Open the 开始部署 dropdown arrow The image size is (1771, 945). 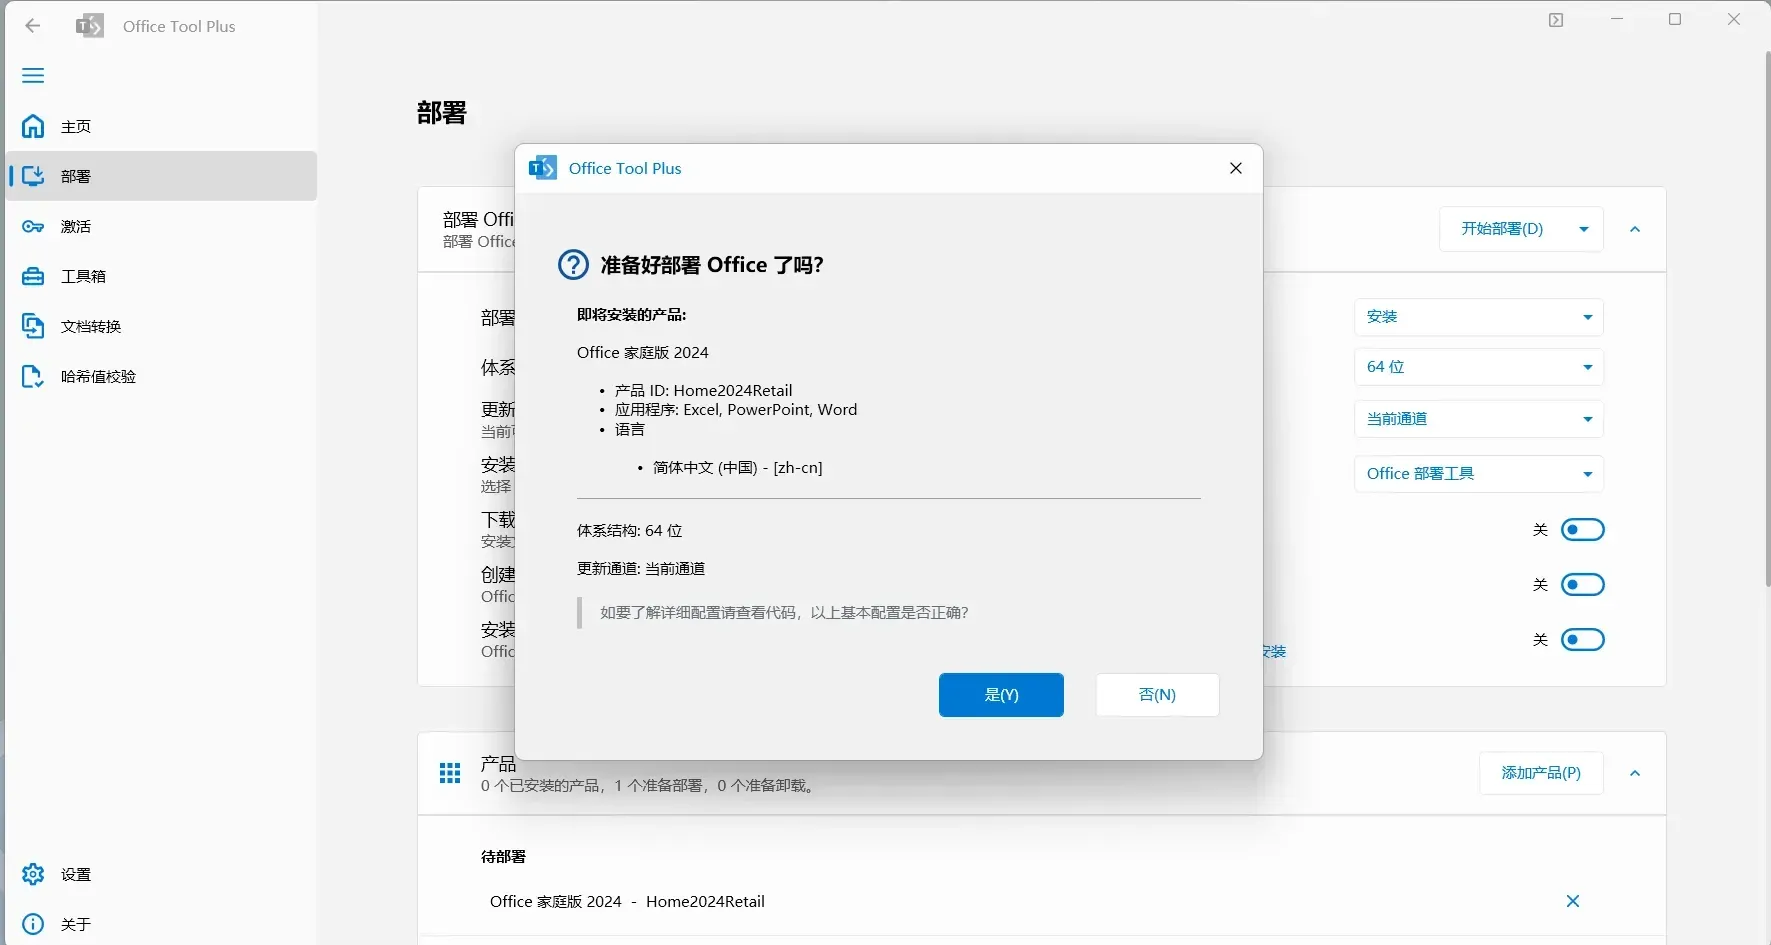1584,229
